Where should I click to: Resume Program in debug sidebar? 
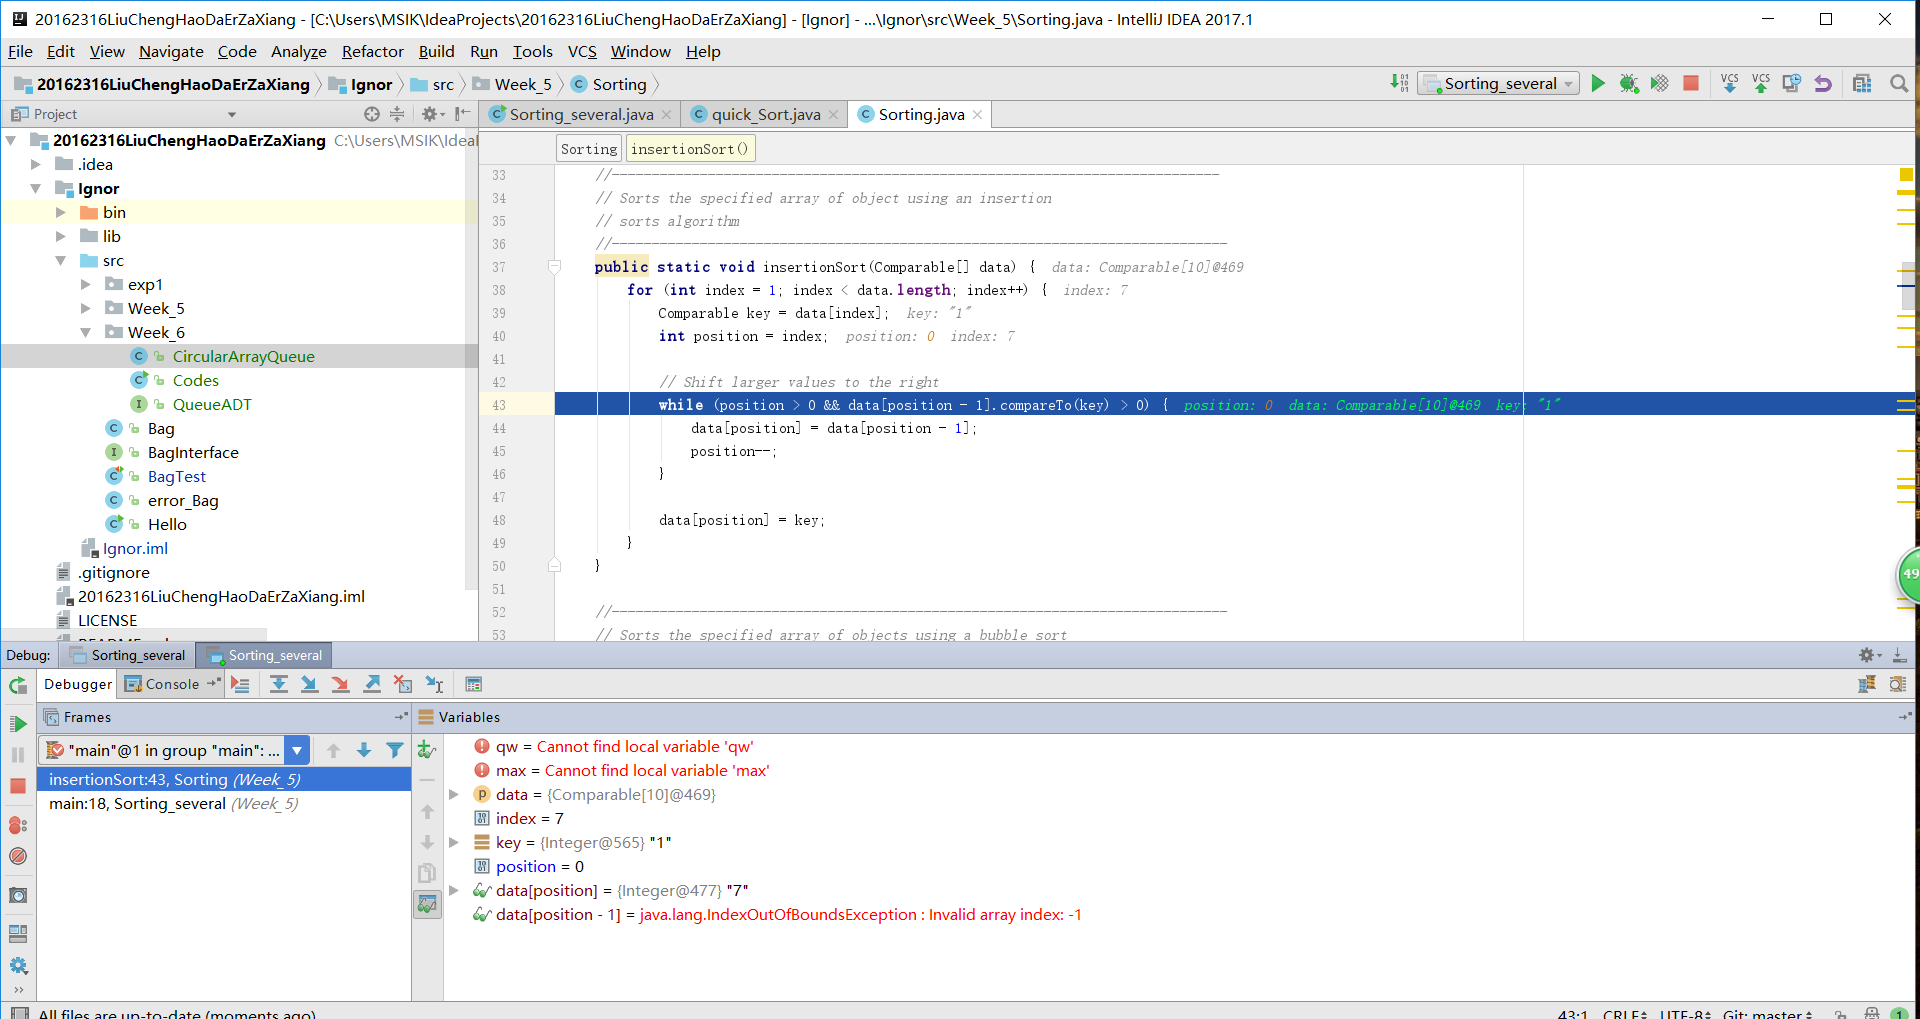coord(18,724)
